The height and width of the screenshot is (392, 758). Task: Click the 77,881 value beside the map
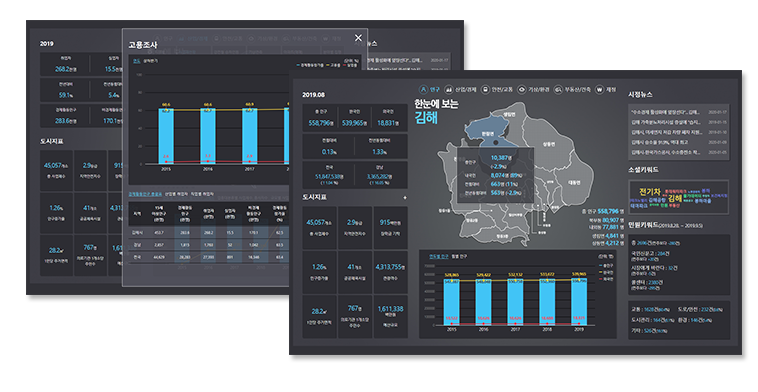click(611, 227)
